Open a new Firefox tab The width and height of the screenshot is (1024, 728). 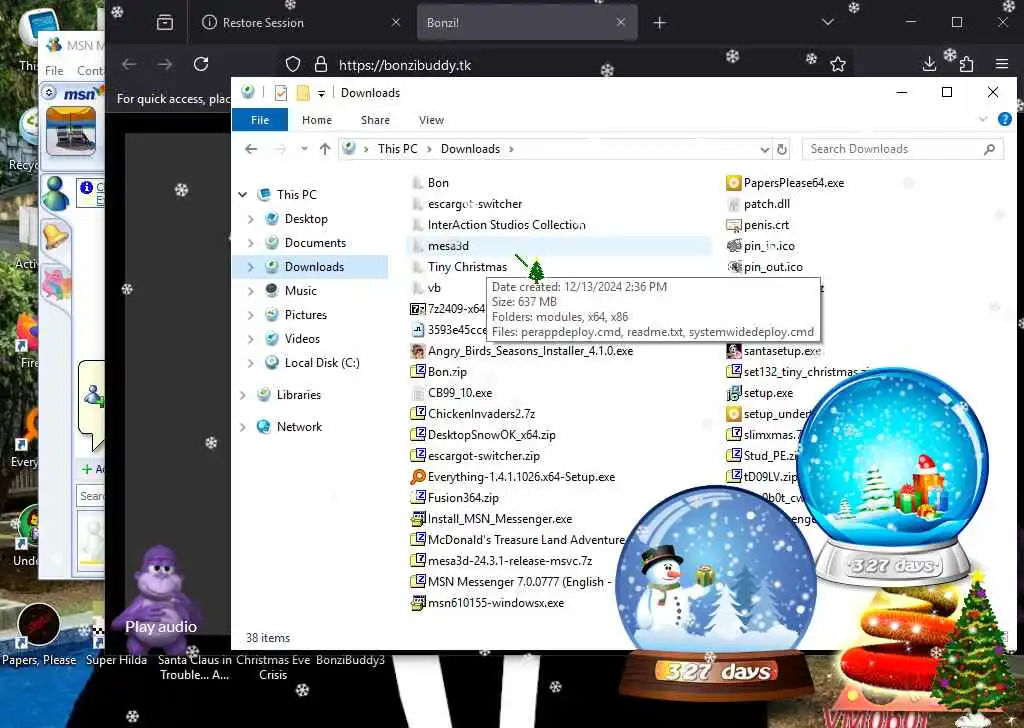tap(660, 23)
